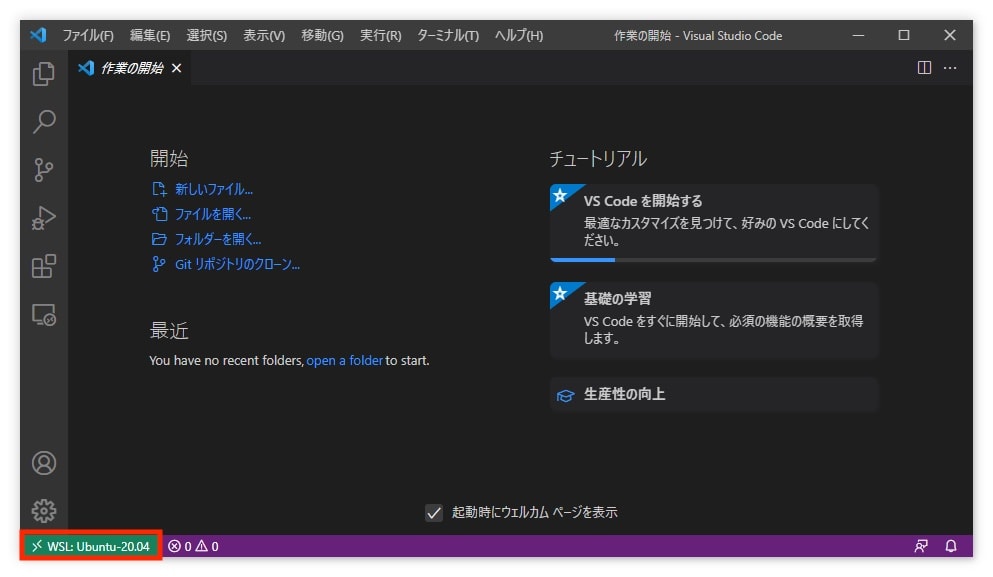Open the Extensions view icon
Image resolution: width=993 pixels, height=577 pixels.
point(44,266)
